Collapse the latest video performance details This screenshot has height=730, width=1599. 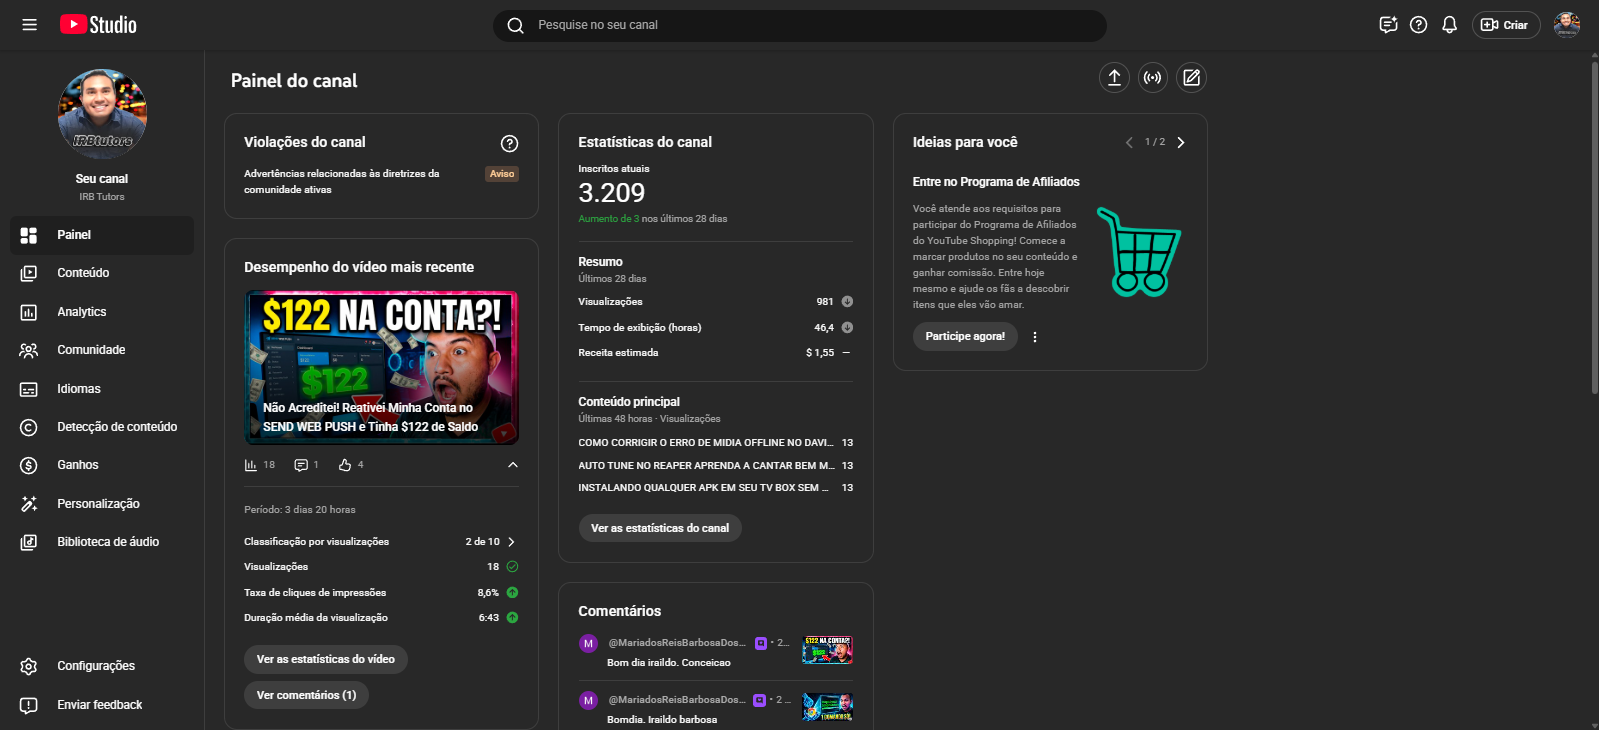coord(513,465)
